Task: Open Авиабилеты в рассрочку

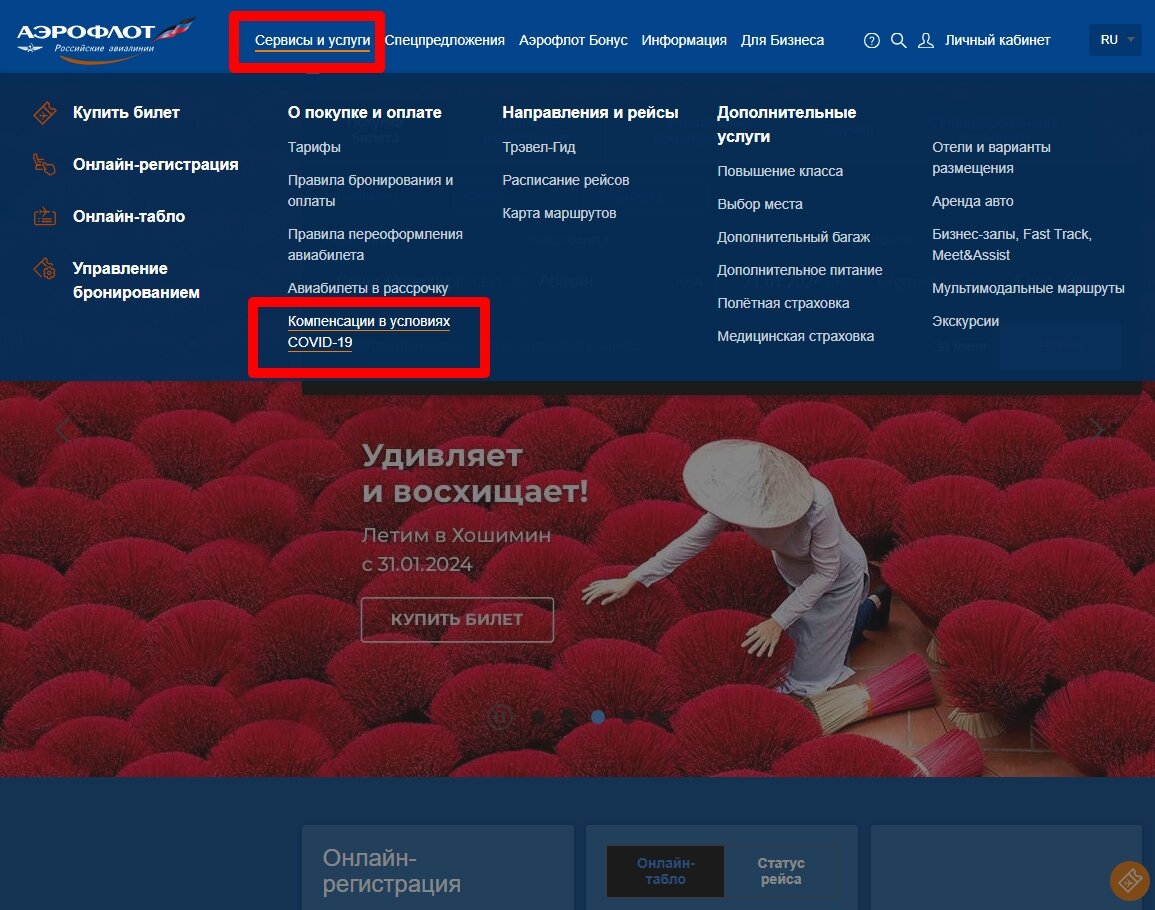Action: pyautogui.click(x=368, y=288)
